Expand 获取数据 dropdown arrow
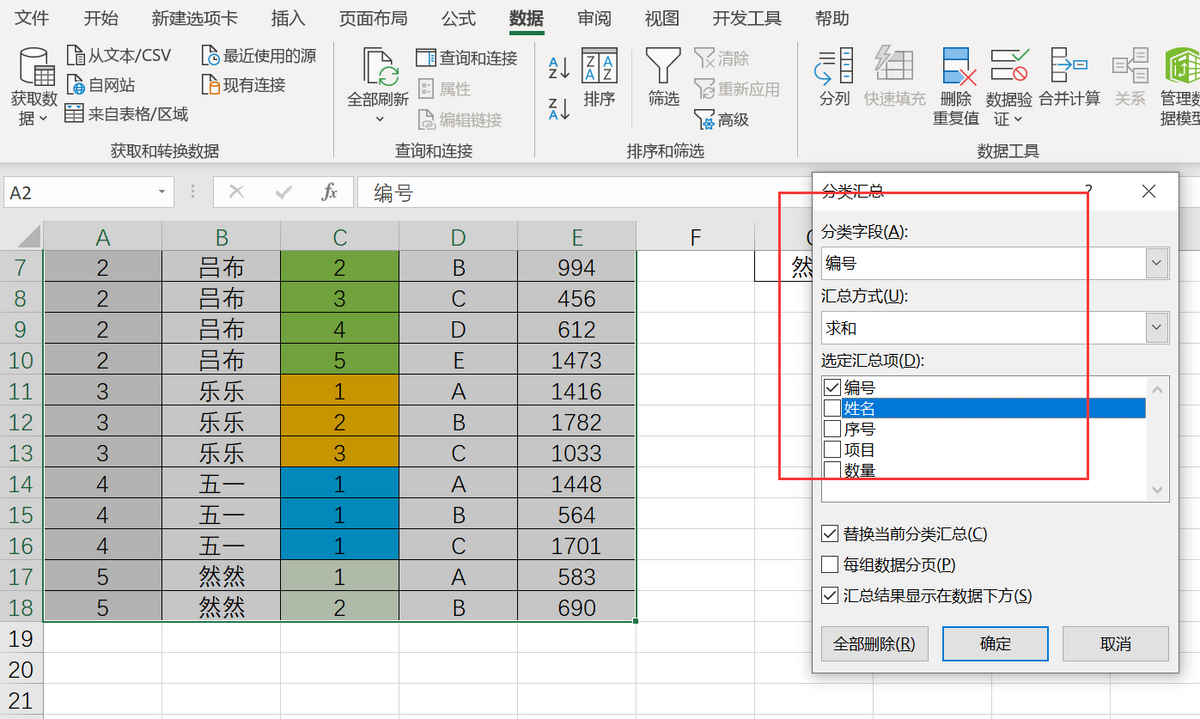Screen dimensions: 1200x719 42,118
